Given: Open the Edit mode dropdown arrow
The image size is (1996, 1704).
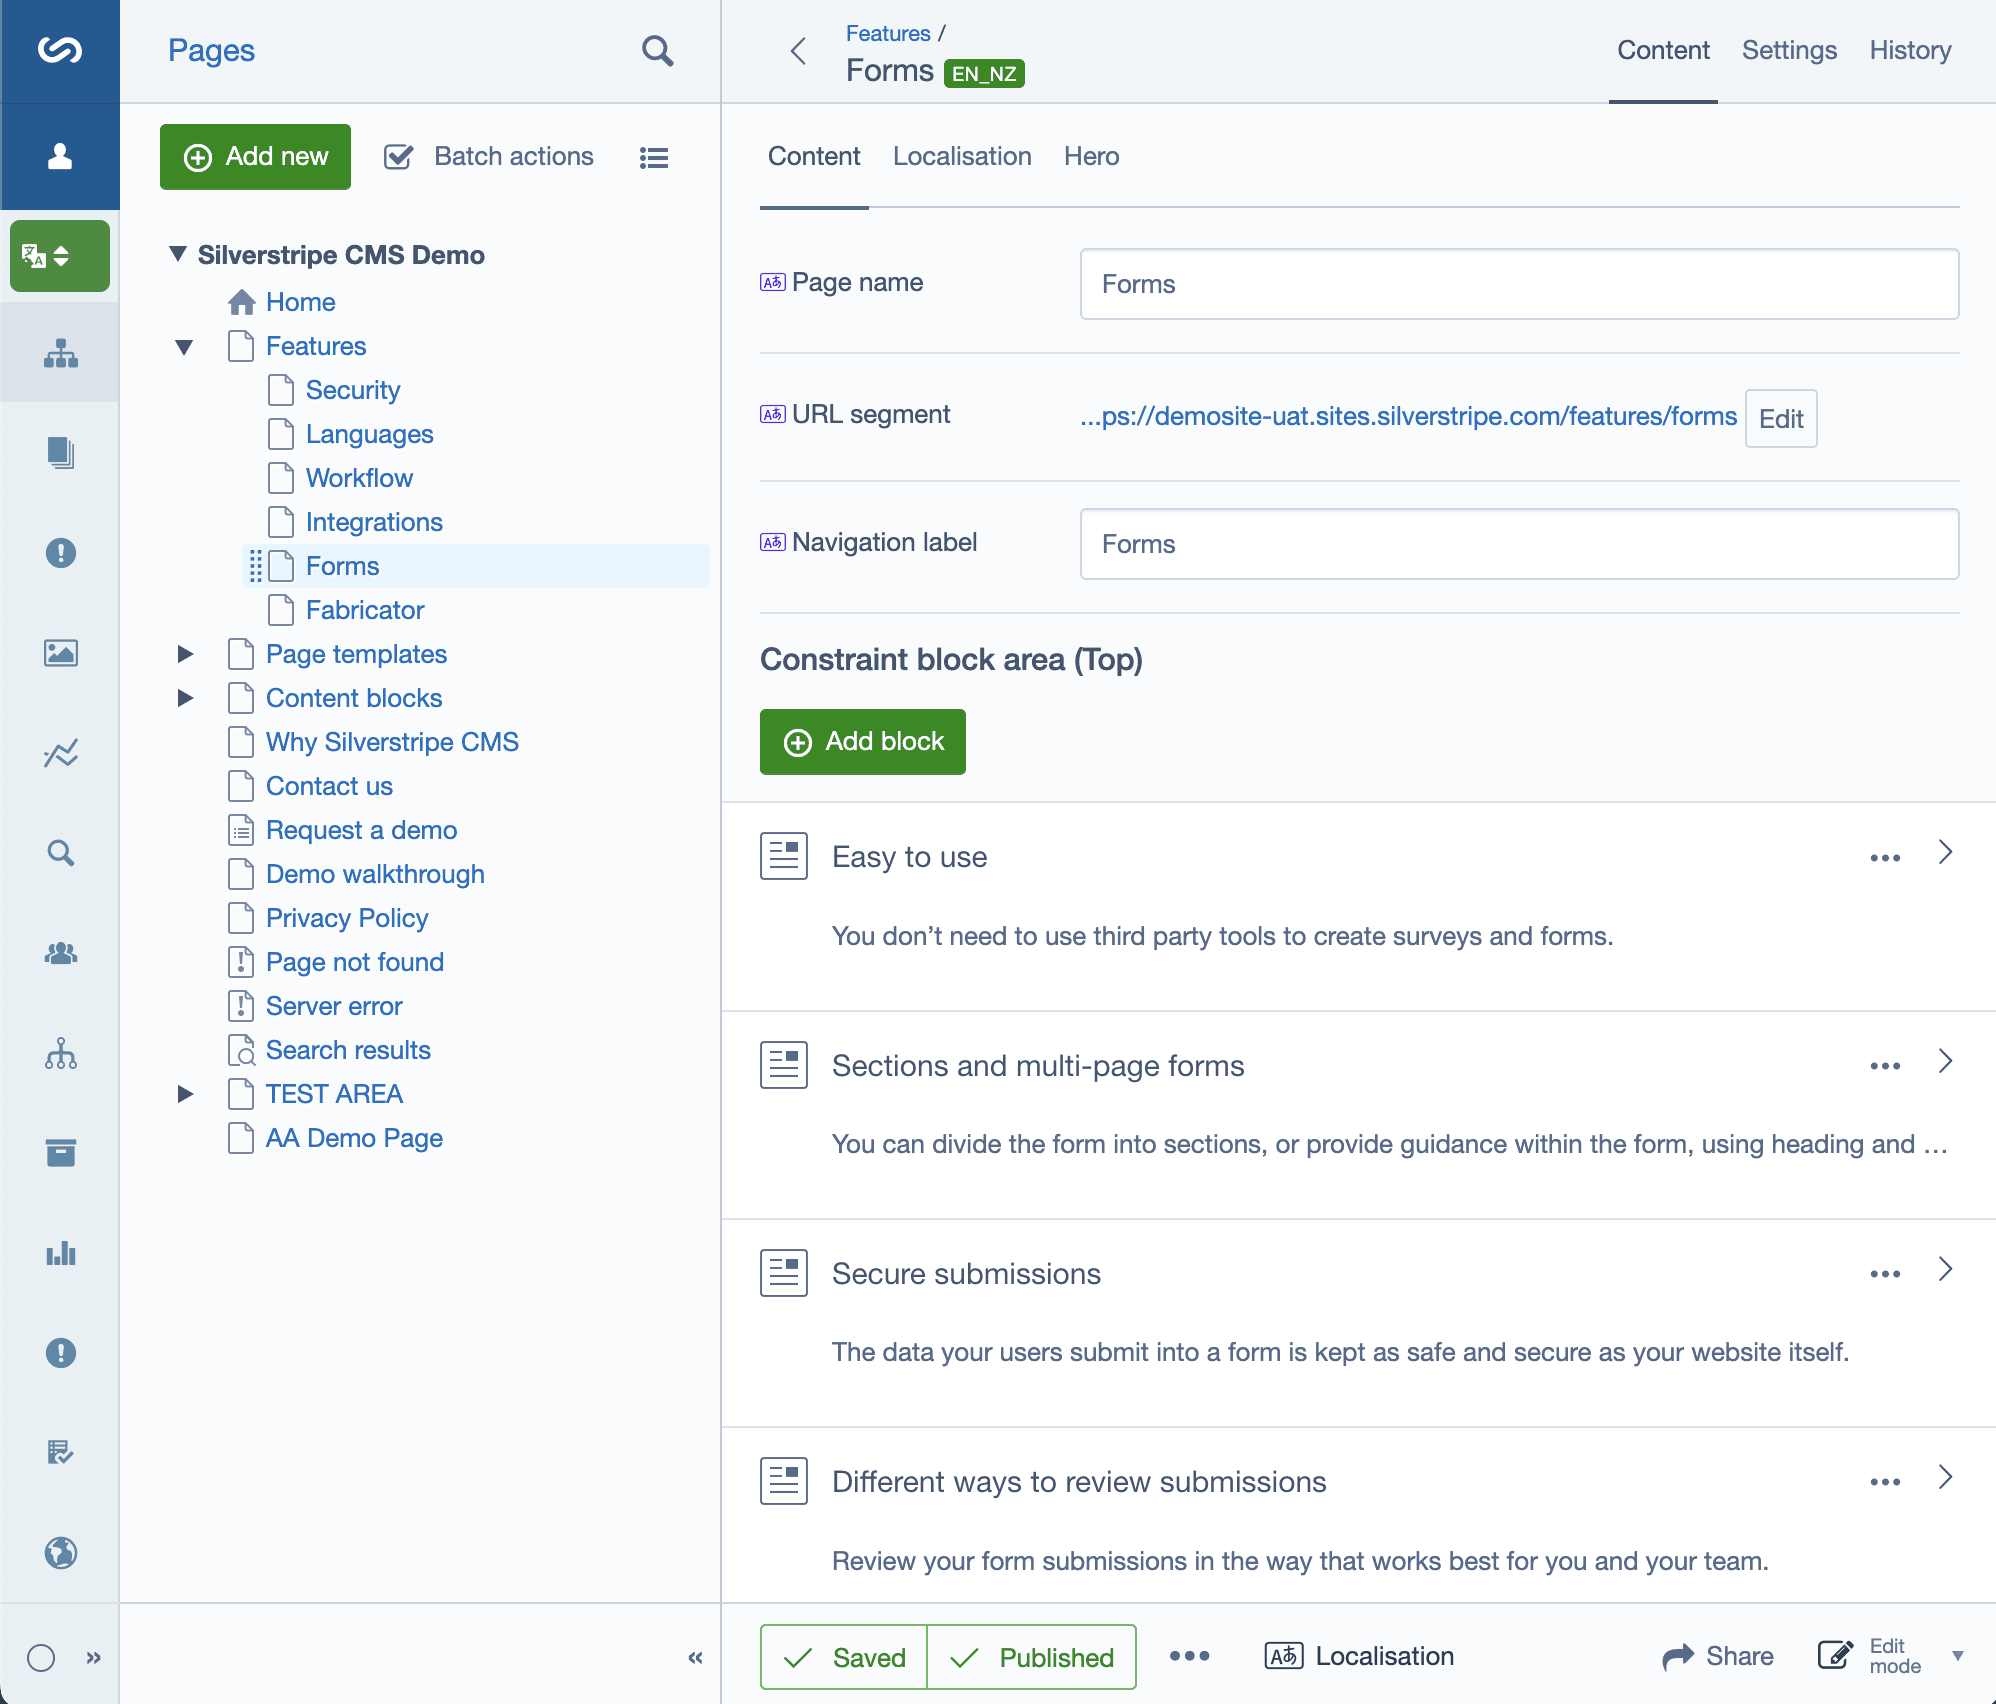Looking at the screenshot, I should click(1957, 1656).
